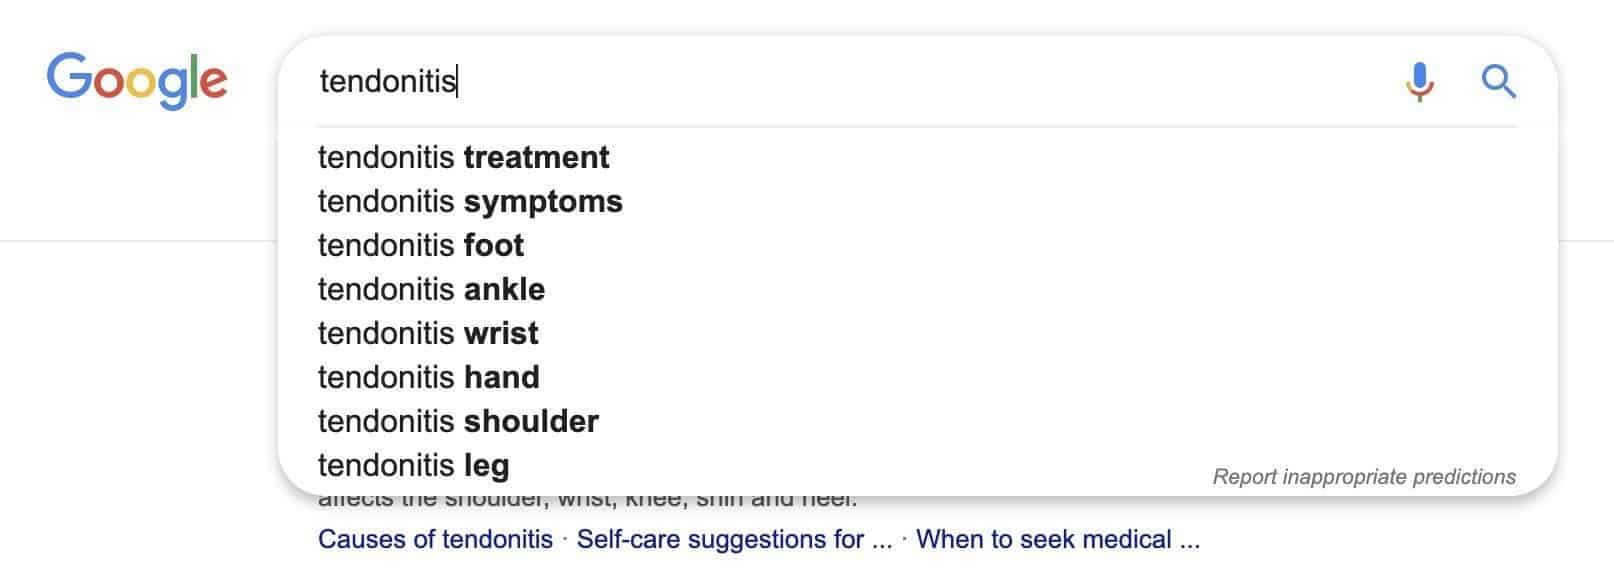Pick the 'tendonitis foot' autocomplete entry

pos(420,245)
